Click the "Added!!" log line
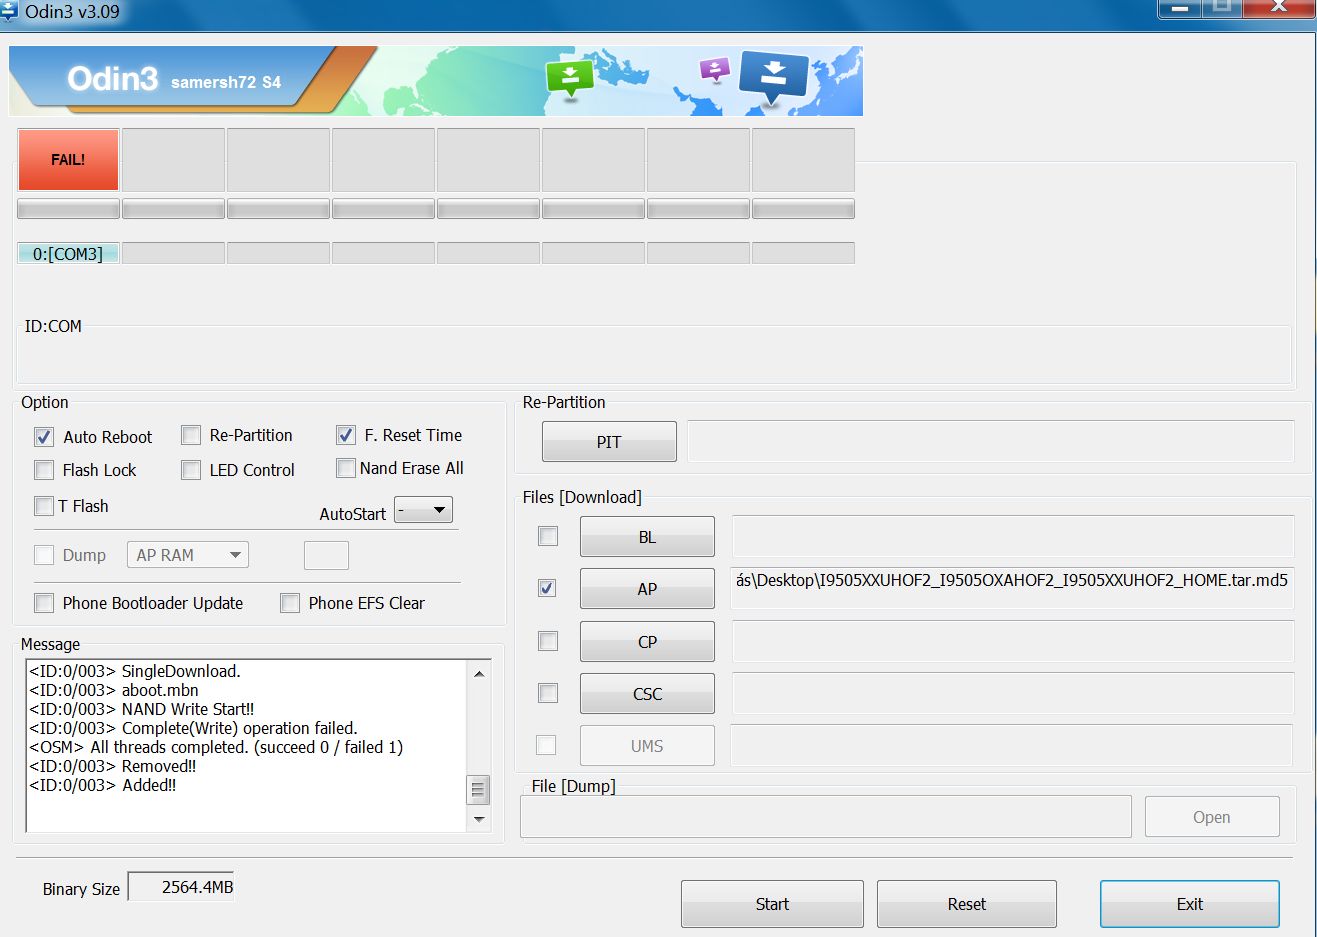Image resolution: width=1317 pixels, height=937 pixels. [103, 785]
